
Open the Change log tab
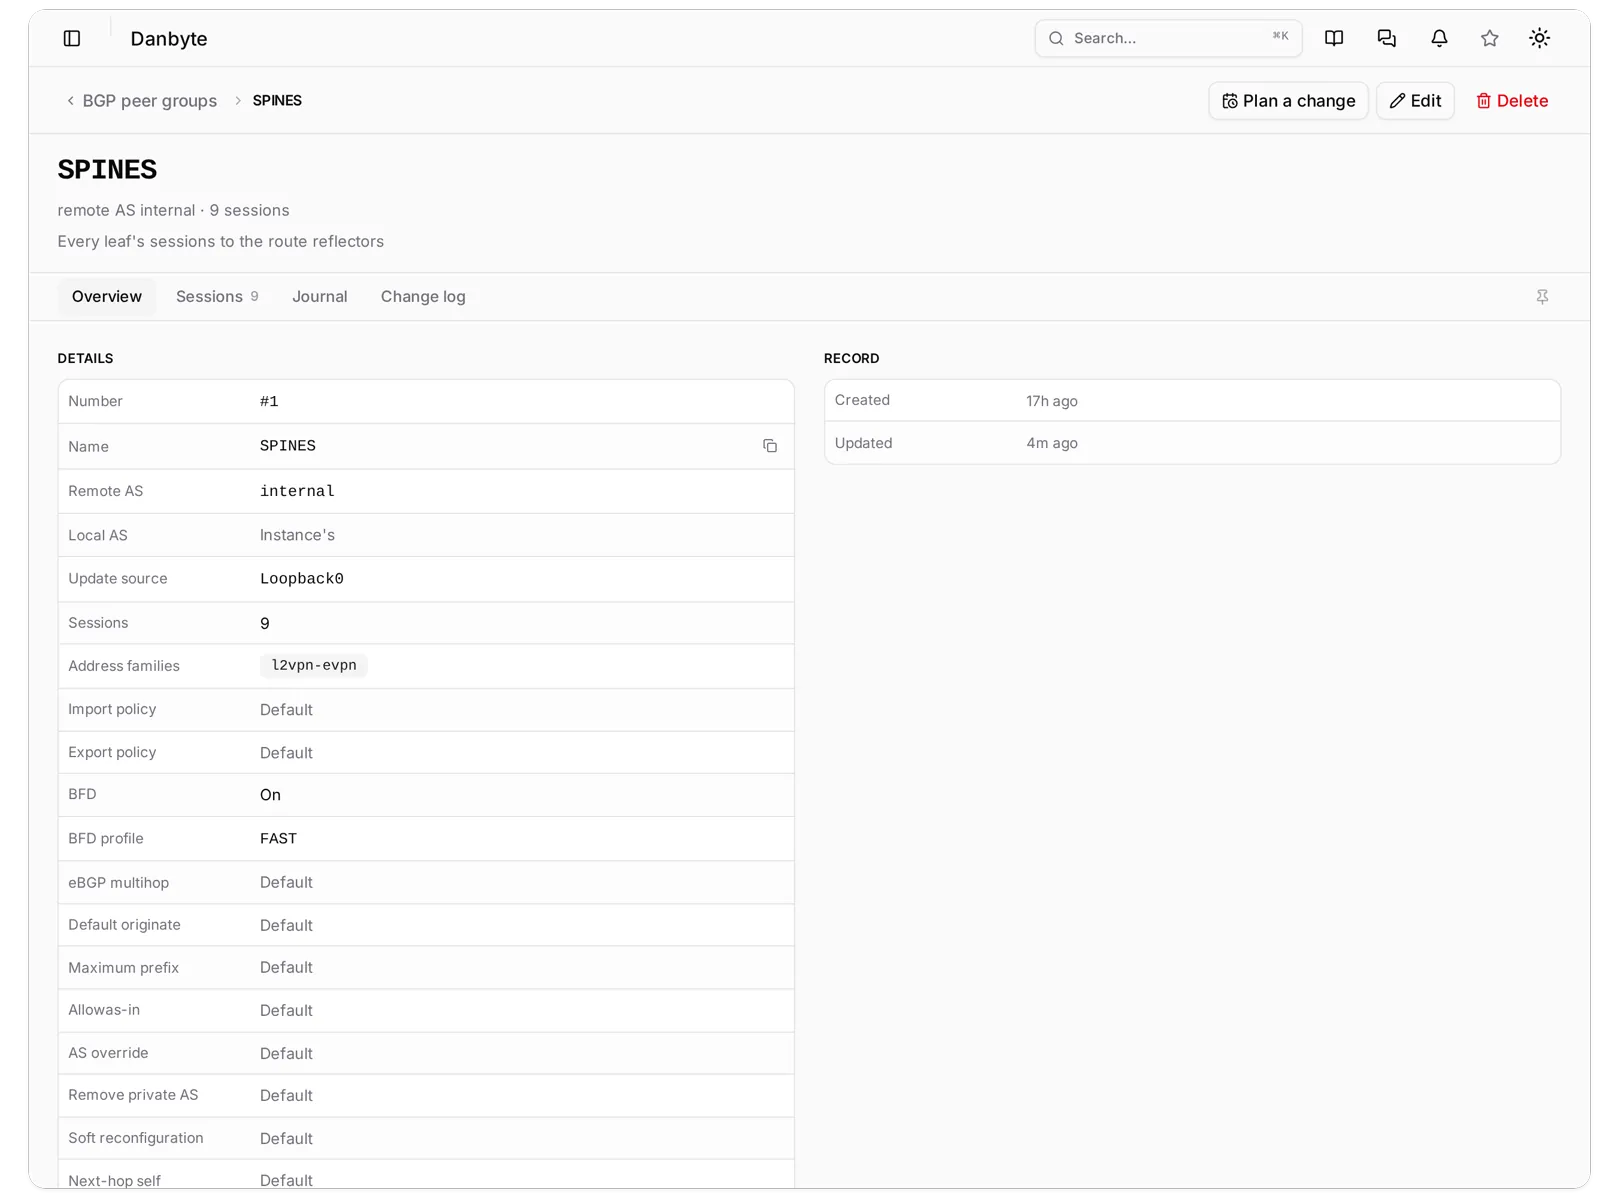[x=423, y=297]
